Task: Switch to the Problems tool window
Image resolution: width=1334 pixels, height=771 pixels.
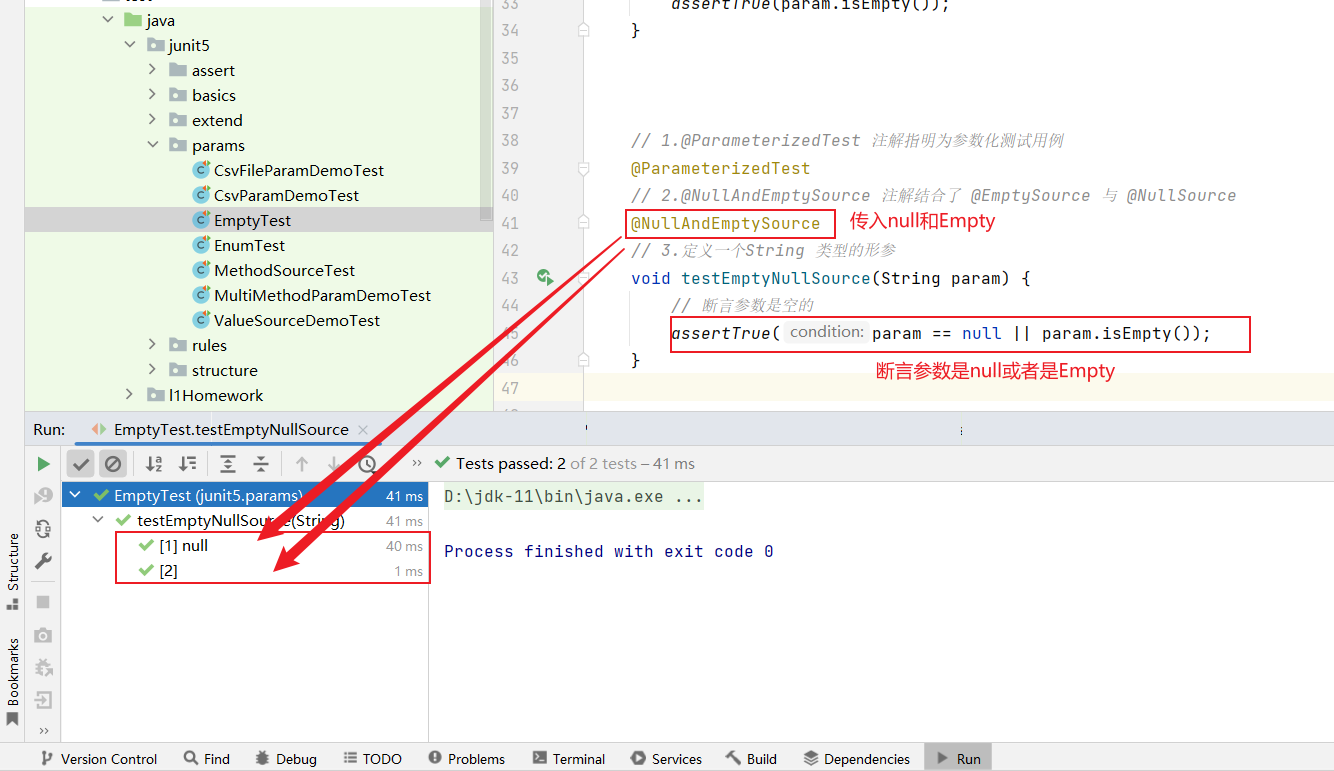Action: [466, 759]
